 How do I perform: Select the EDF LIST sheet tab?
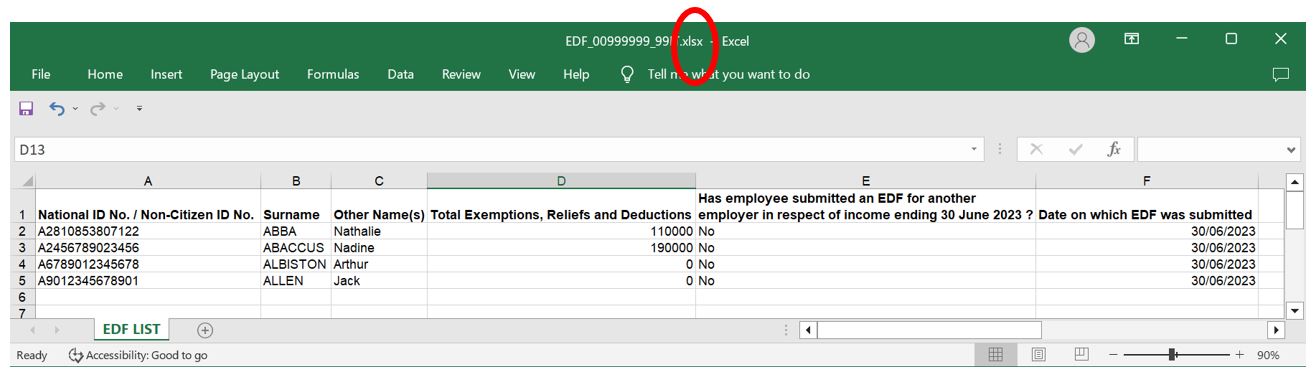click(x=131, y=330)
